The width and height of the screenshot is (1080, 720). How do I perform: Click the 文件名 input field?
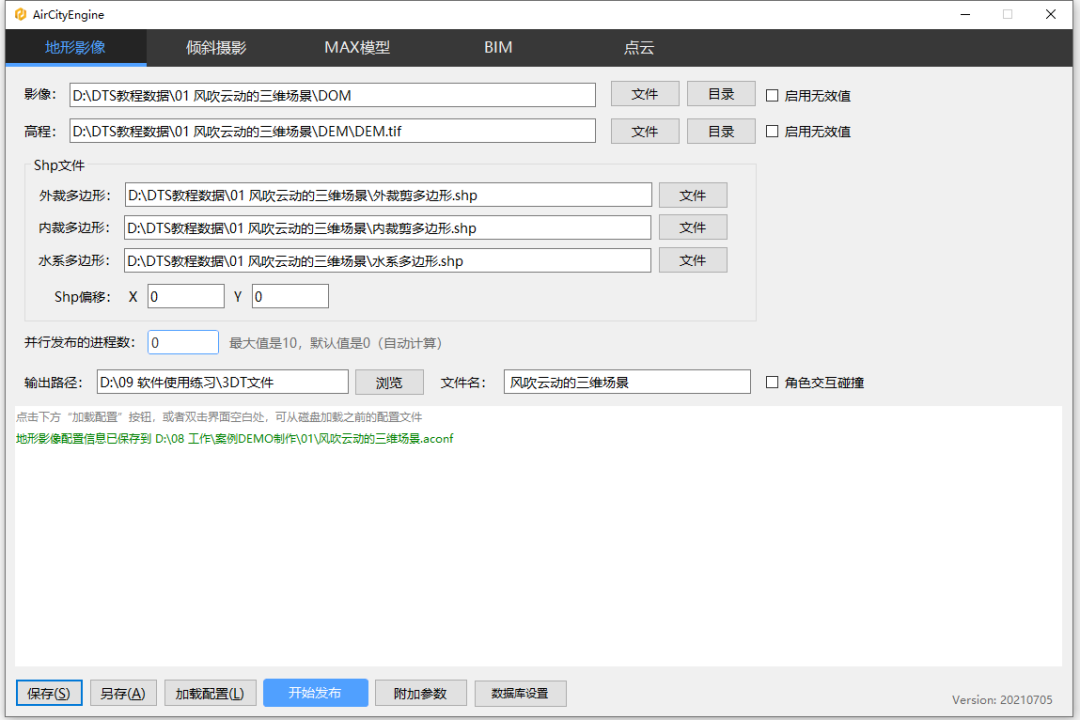[x=627, y=382]
